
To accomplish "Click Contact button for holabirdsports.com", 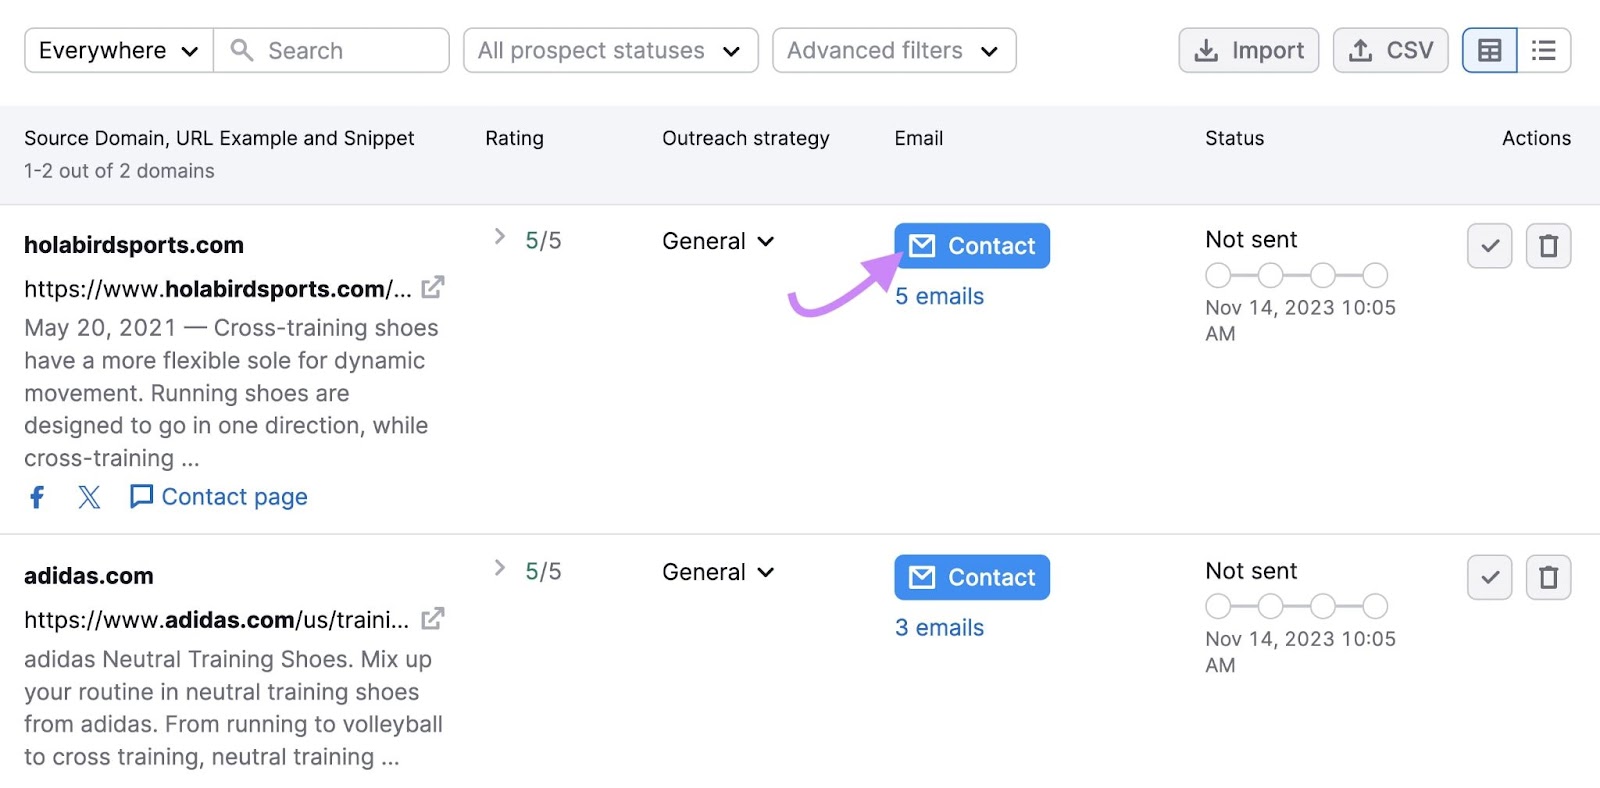I will (x=972, y=246).
